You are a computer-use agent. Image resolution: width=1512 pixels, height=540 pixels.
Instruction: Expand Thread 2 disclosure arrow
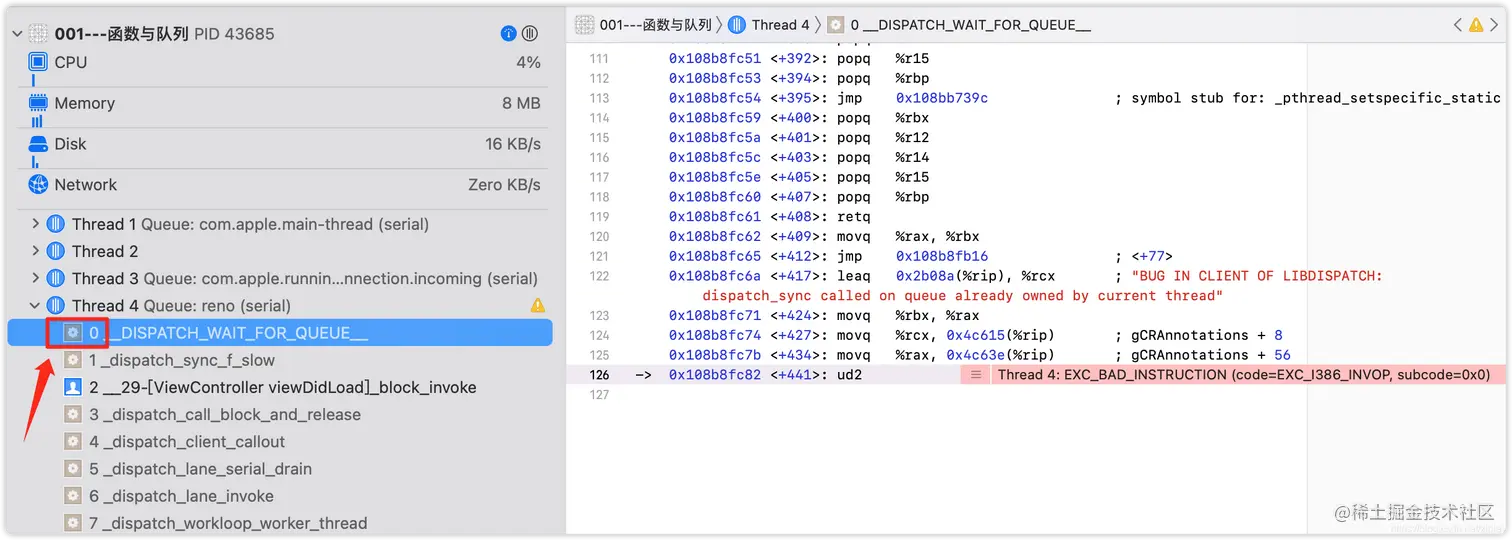tap(36, 251)
